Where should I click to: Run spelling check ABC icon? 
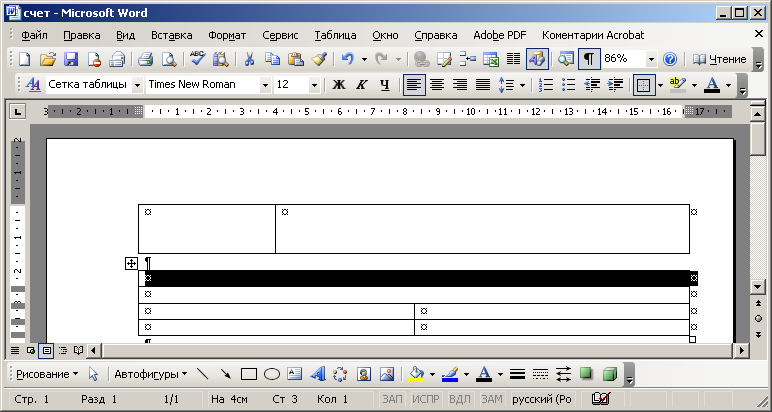(x=198, y=60)
